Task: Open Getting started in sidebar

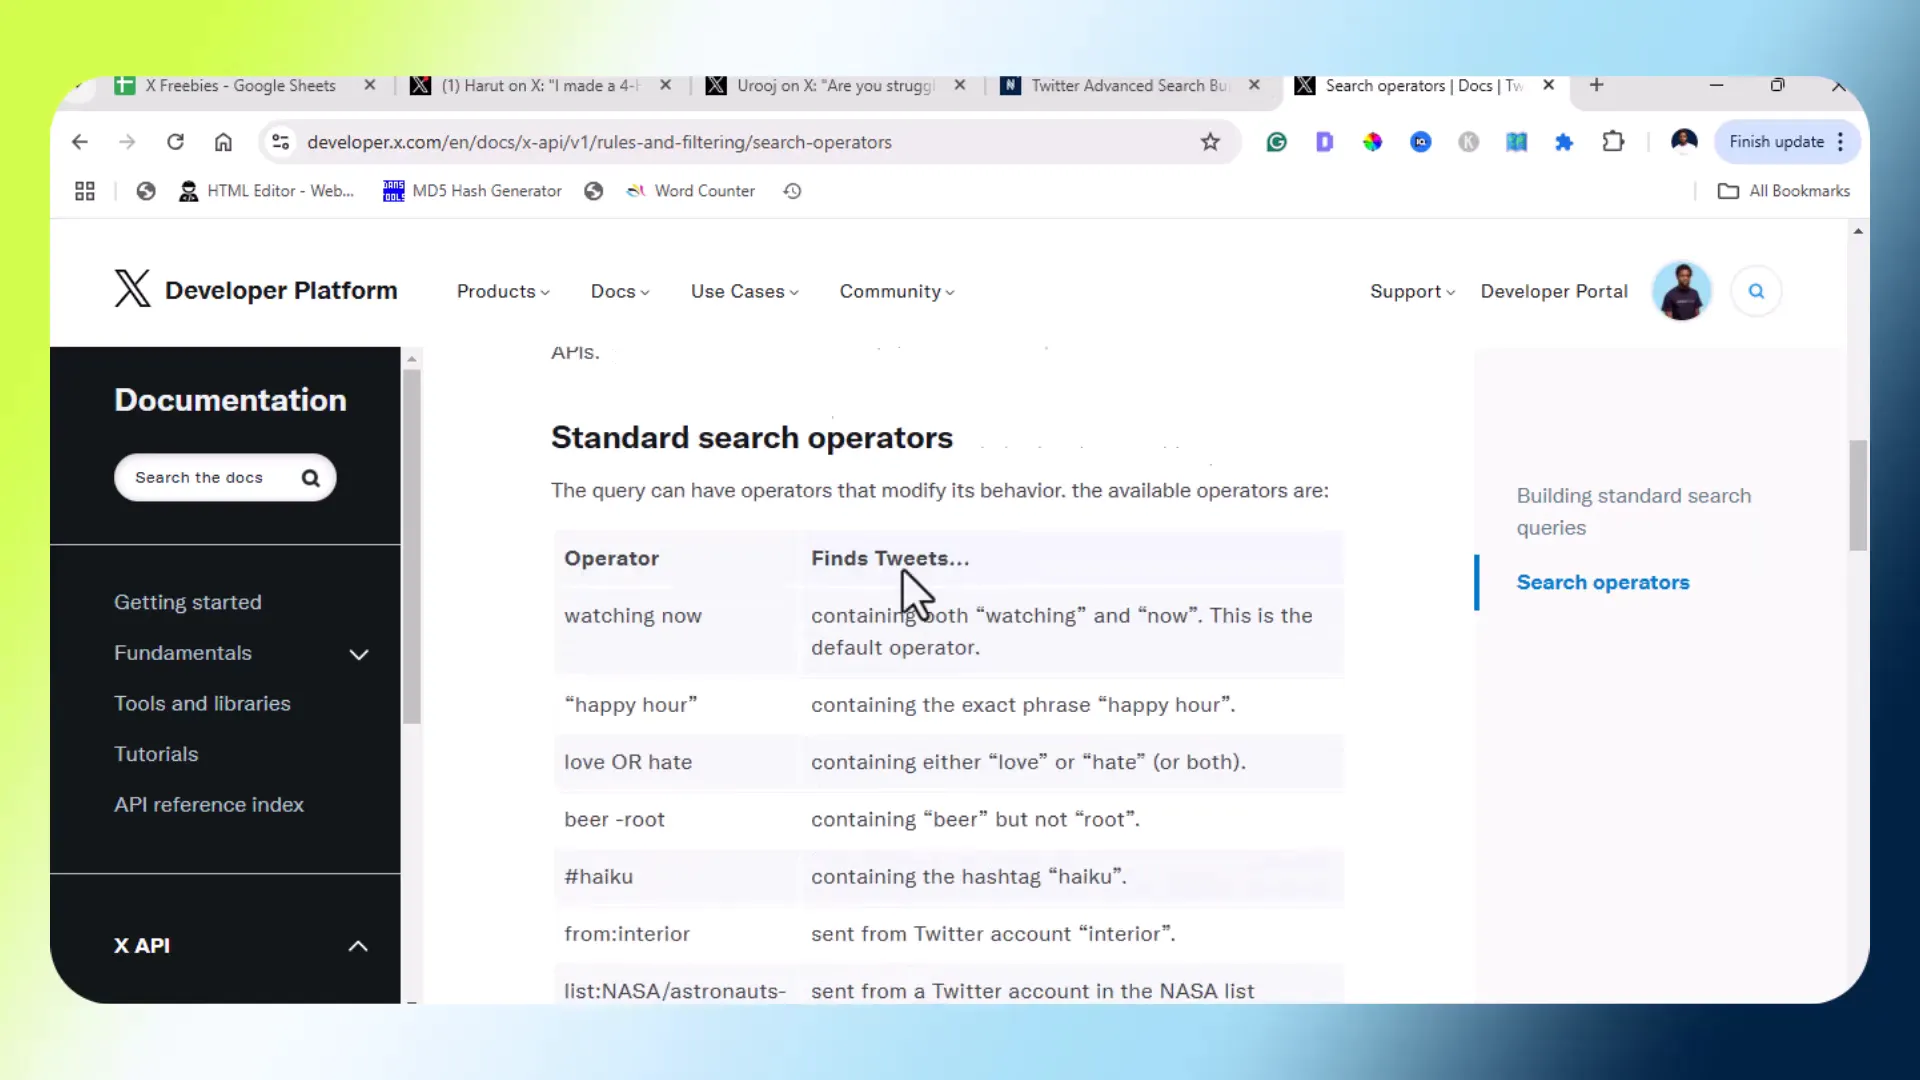Action: point(188,602)
